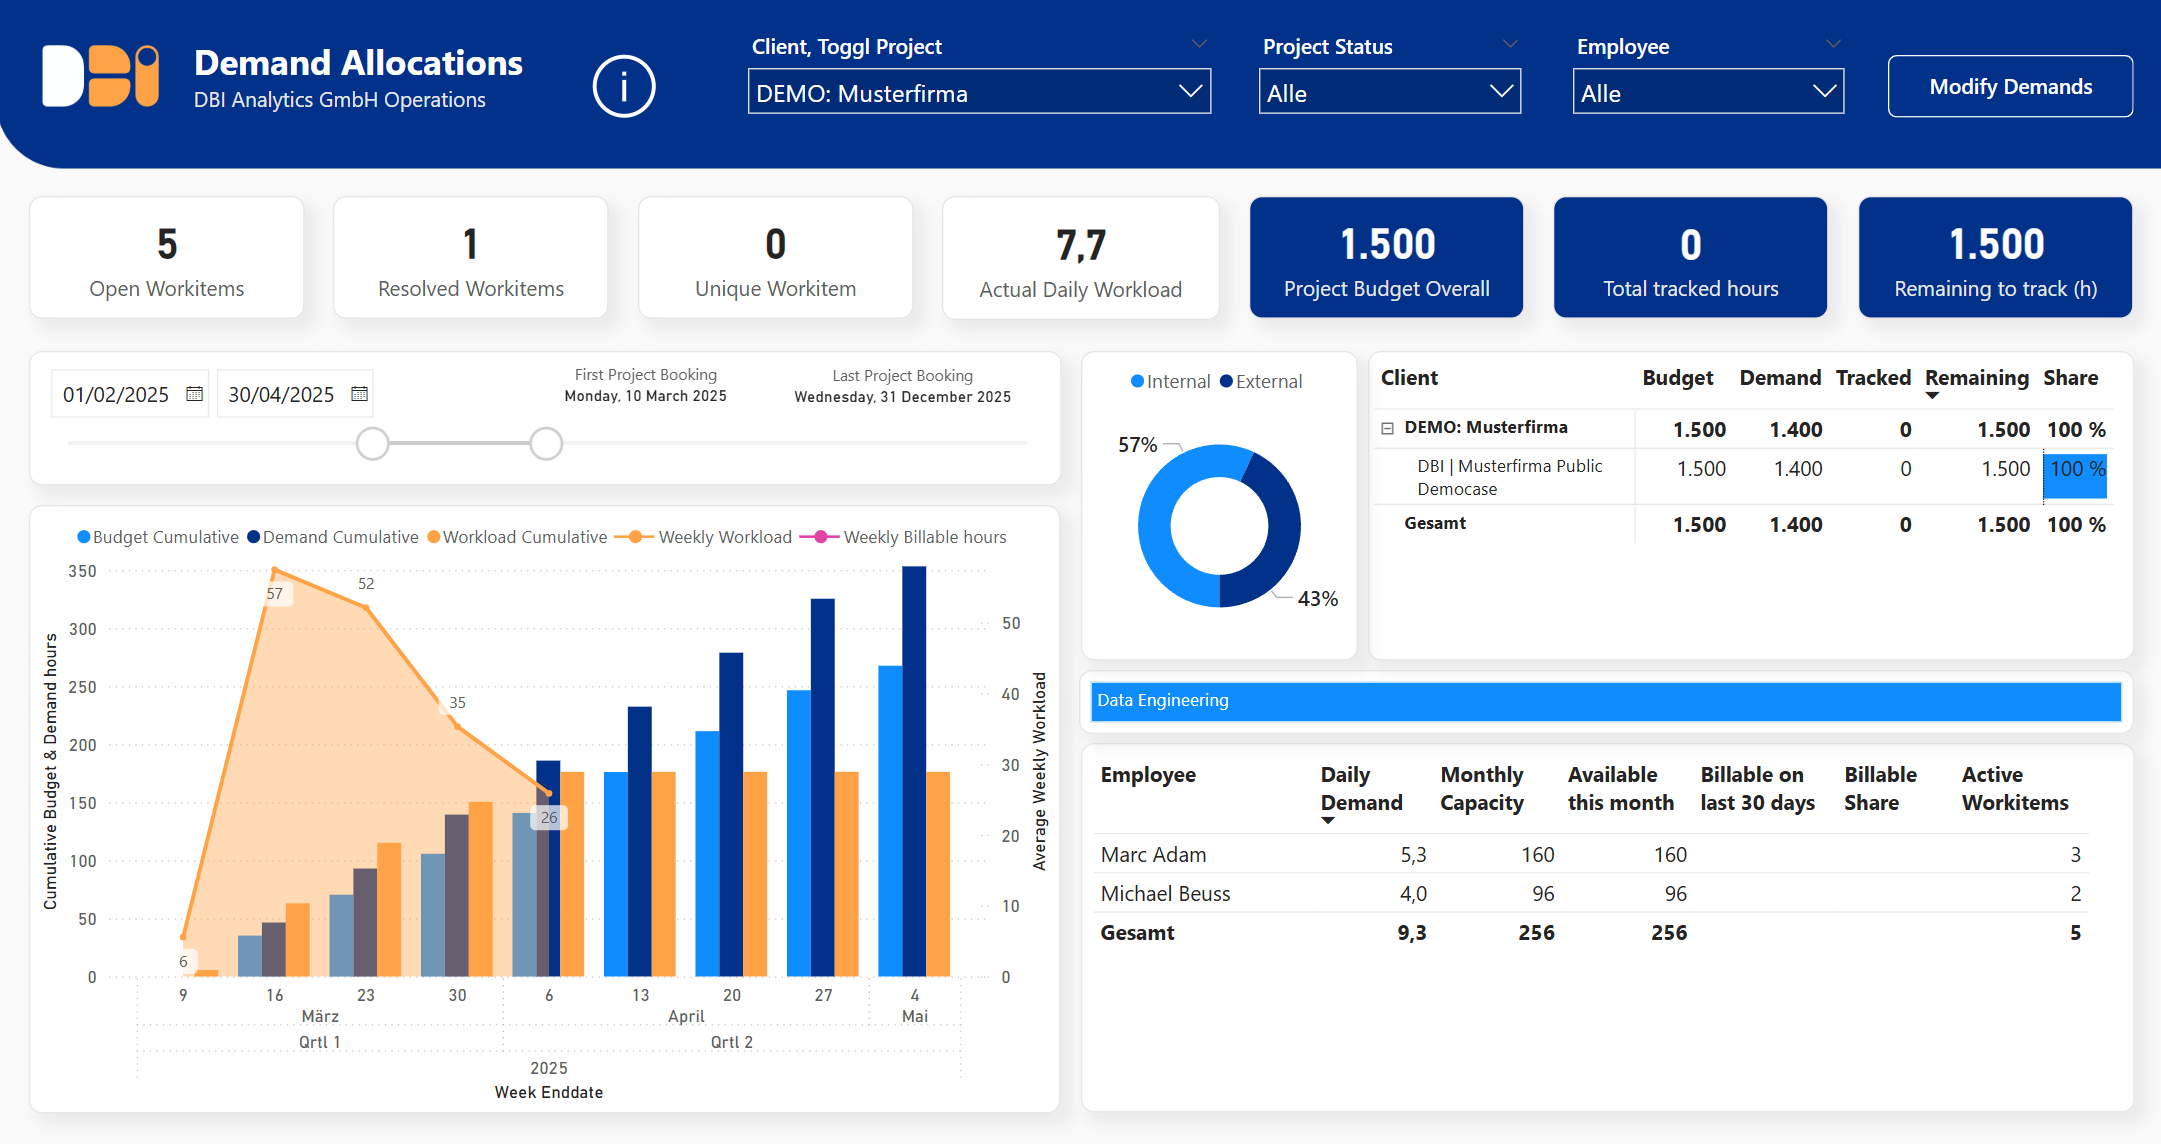The height and width of the screenshot is (1144, 2161).
Task: Click the tallest dark bar for week 4 Mai
Action: pyautogui.click(x=914, y=771)
